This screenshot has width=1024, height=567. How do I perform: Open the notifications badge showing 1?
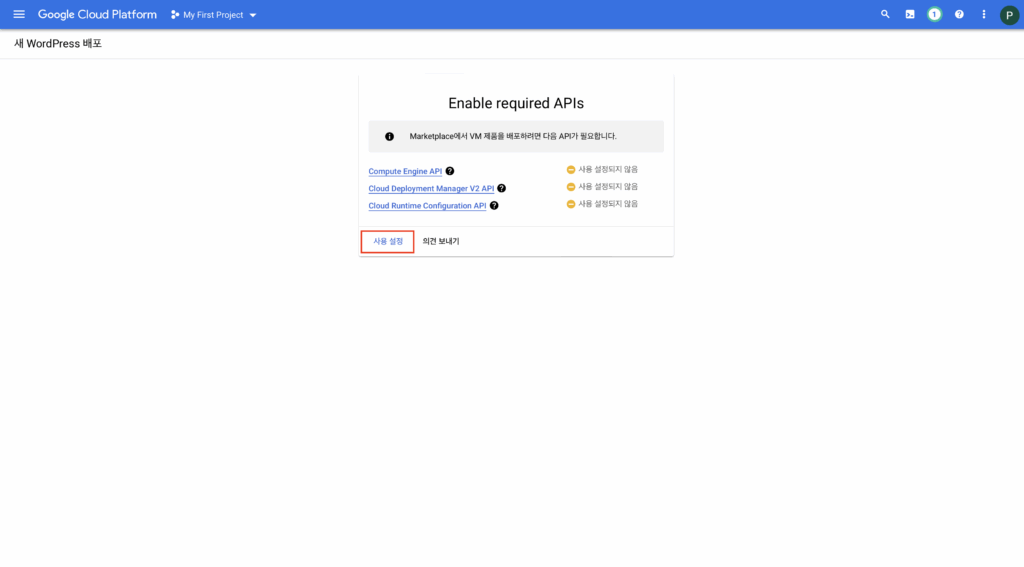935,14
